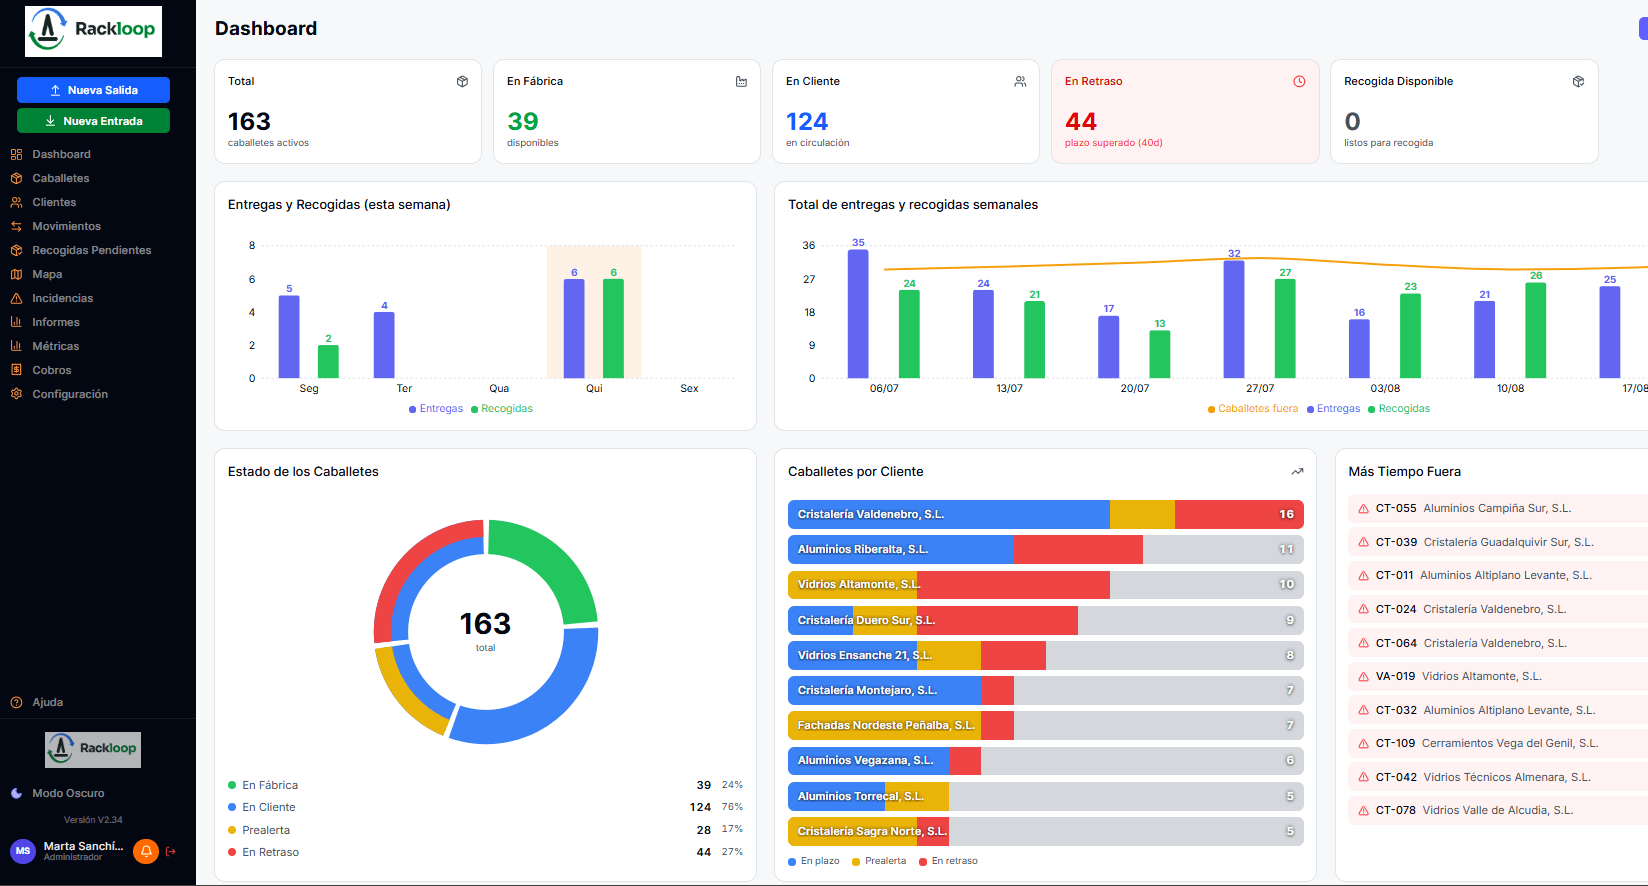1648x886 pixels.
Task: Click the Rackloop logo at top of sidebar
Action: click(x=93, y=30)
